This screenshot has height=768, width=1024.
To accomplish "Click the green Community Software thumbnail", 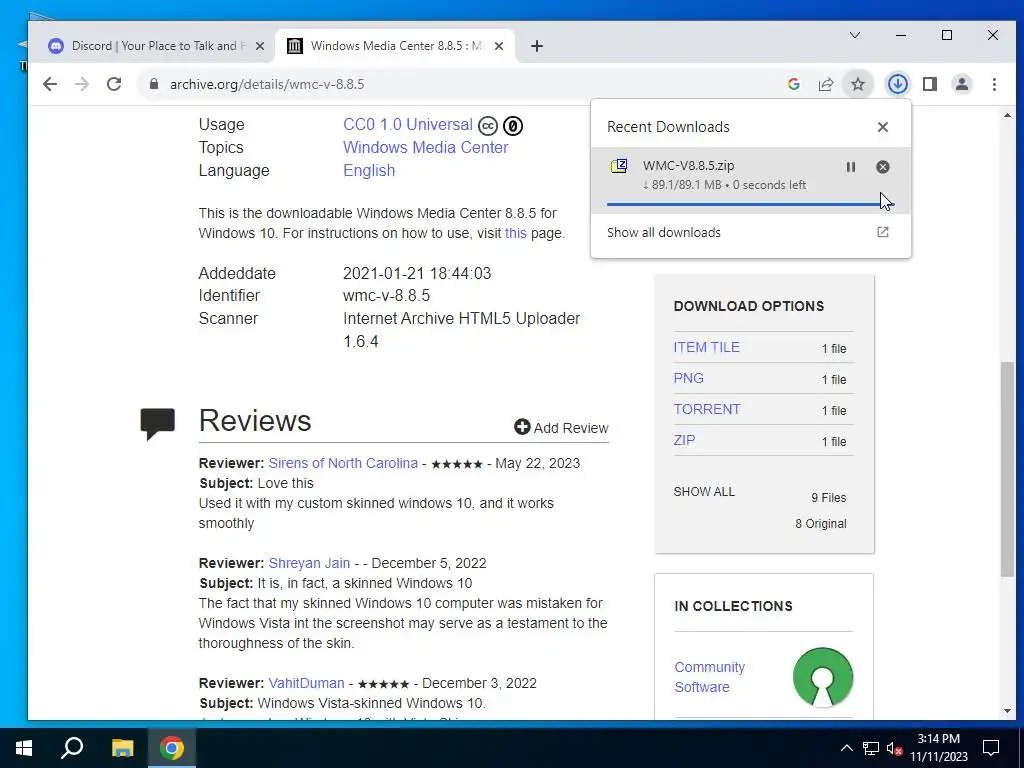I will point(822,677).
